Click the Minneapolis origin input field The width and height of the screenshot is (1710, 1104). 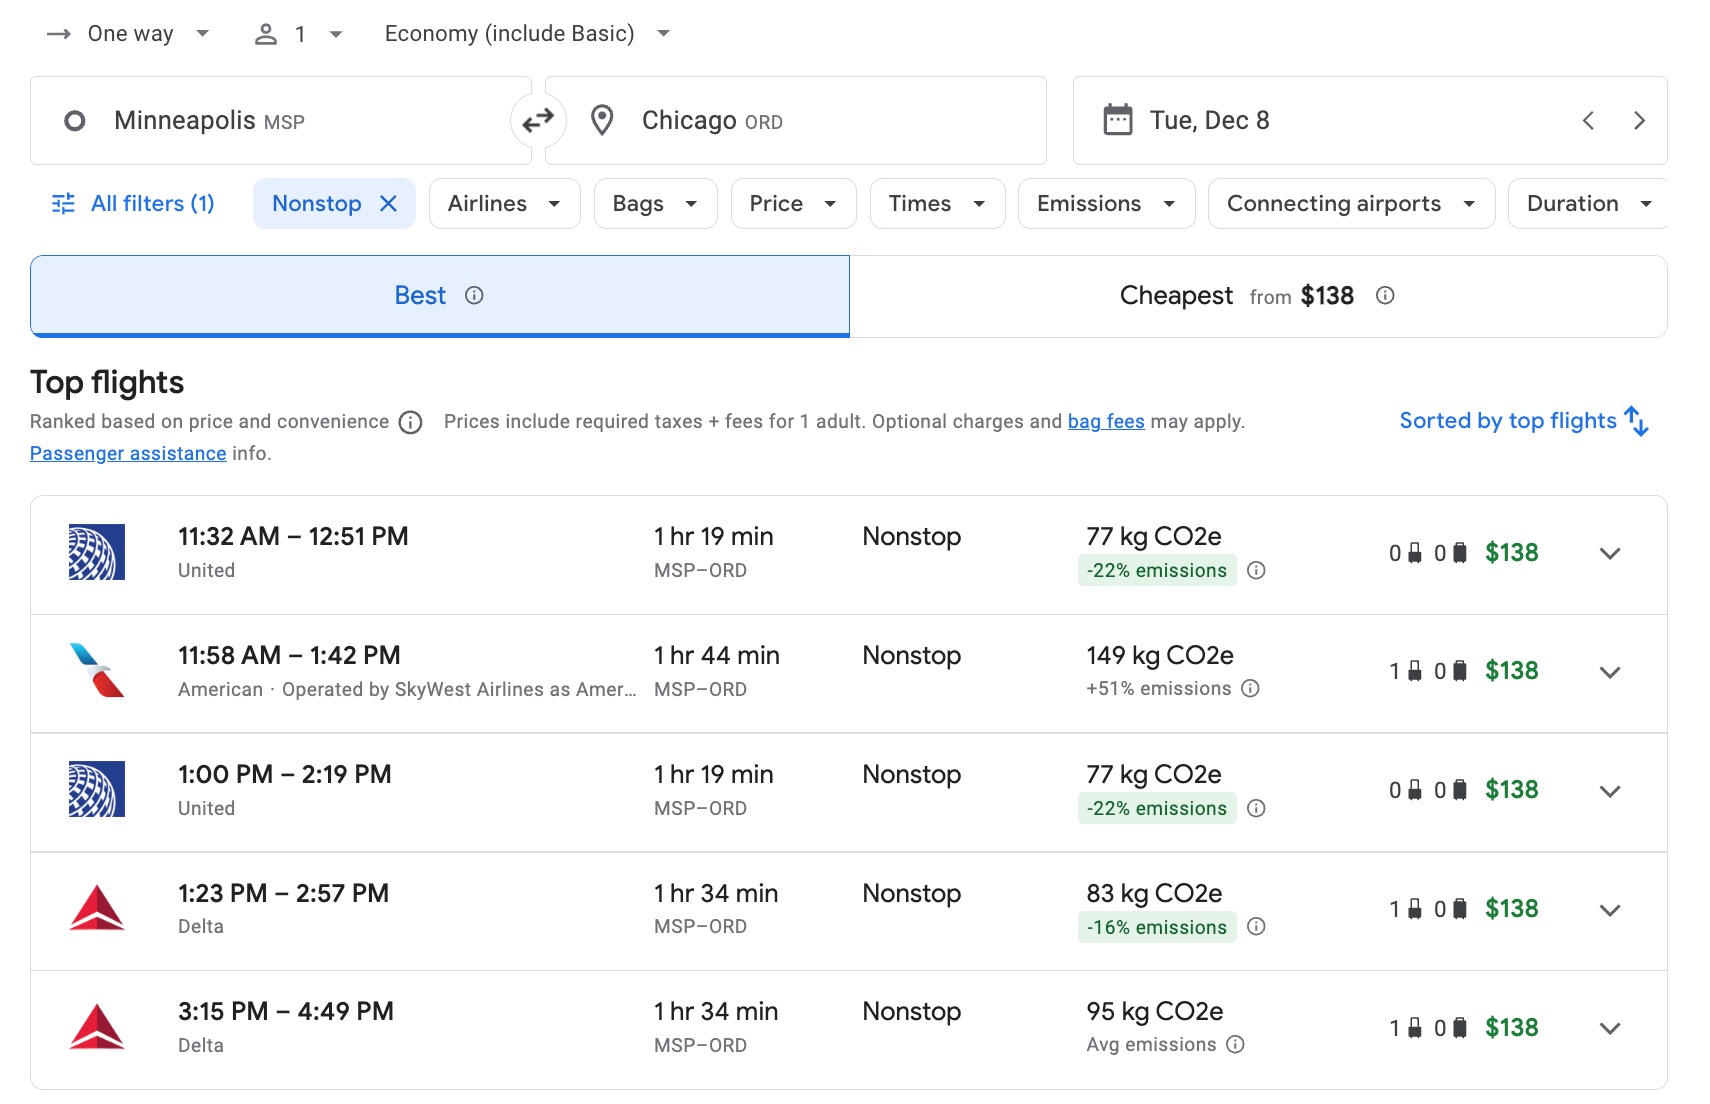click(280, 120)
